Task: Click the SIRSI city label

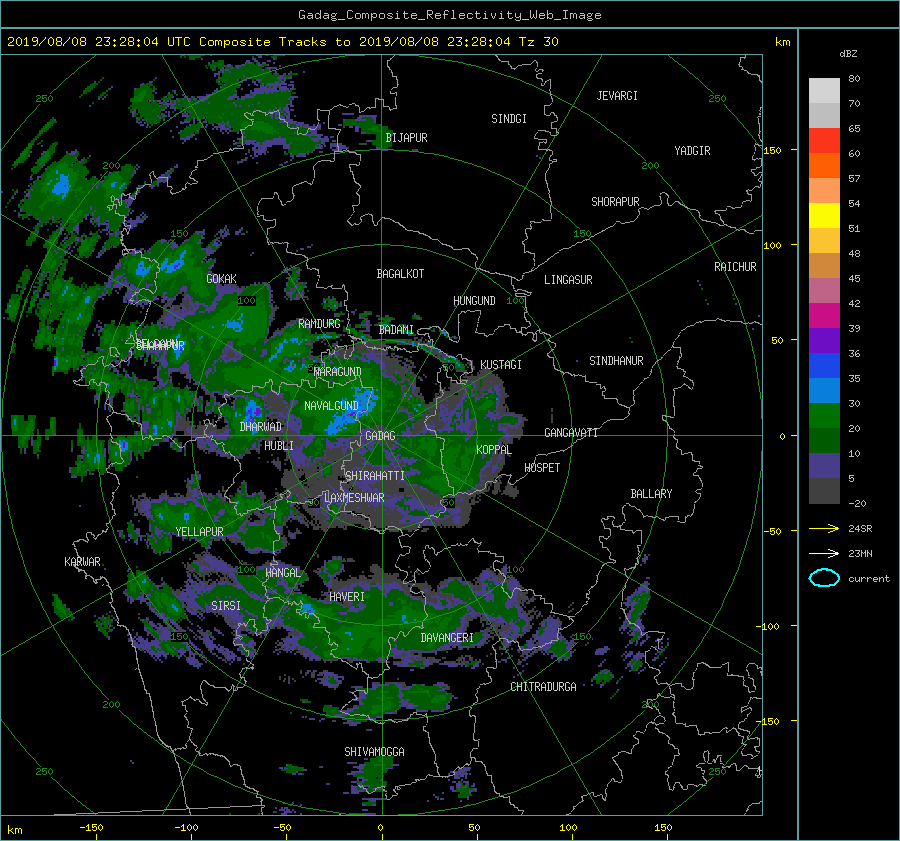Action: point(226,606)
